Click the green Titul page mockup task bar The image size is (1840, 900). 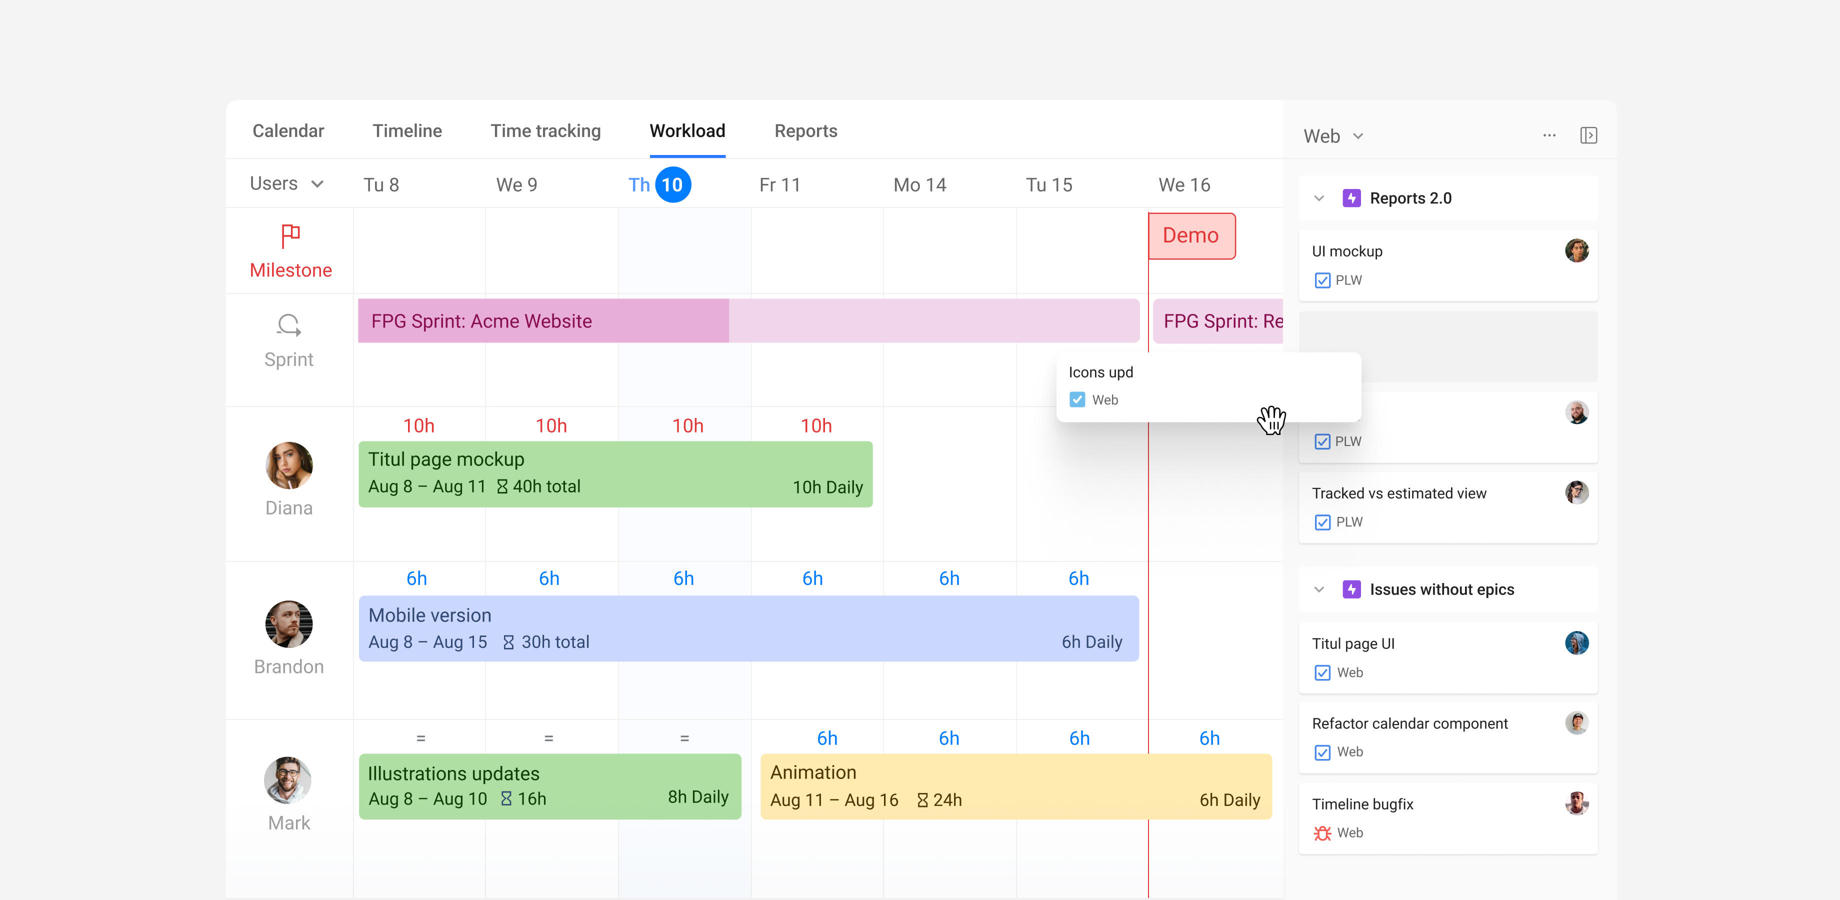[614, 472]
